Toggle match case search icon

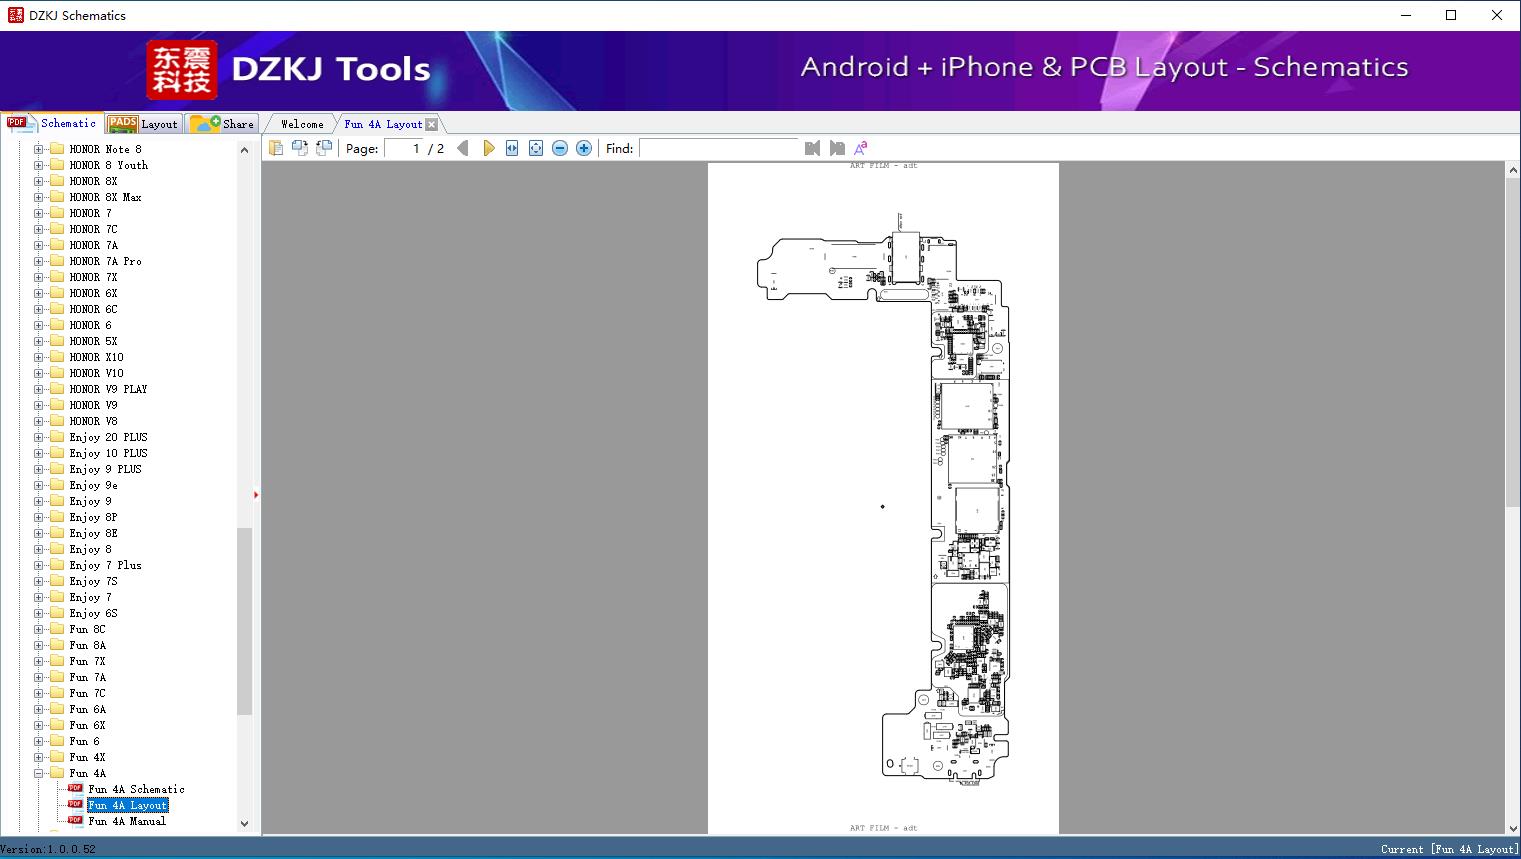point(861,148)
